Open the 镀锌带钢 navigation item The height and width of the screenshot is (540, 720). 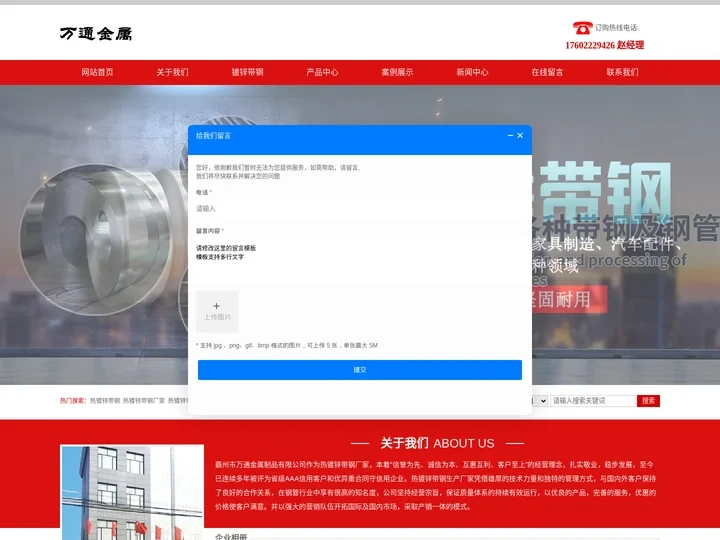pyautogui.click(x=248, y=72)
